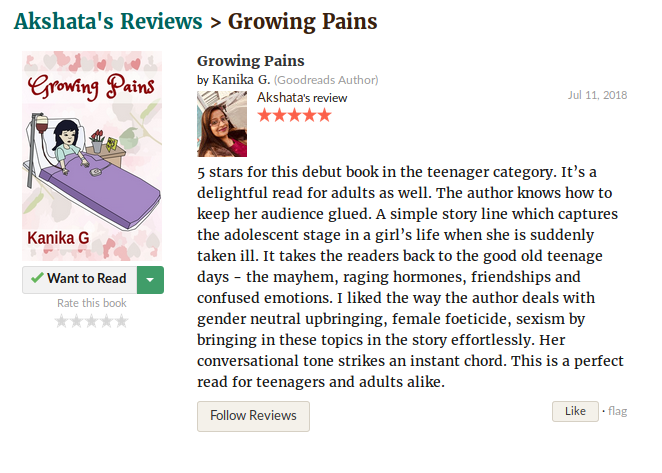662x473 pixels.
Task: Open the Akshata's Reviews breadcrumb link
Action: tap(108, 21)
